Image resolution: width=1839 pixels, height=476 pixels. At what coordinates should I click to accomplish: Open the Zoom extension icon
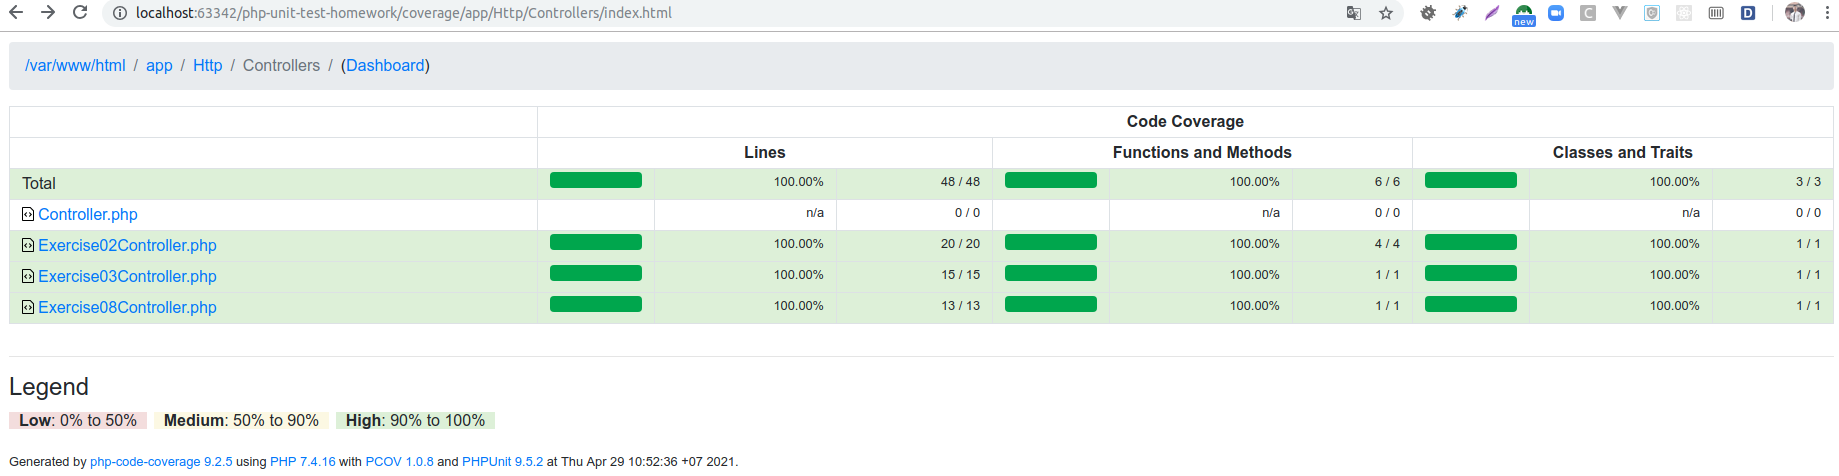click(1556, 13)
